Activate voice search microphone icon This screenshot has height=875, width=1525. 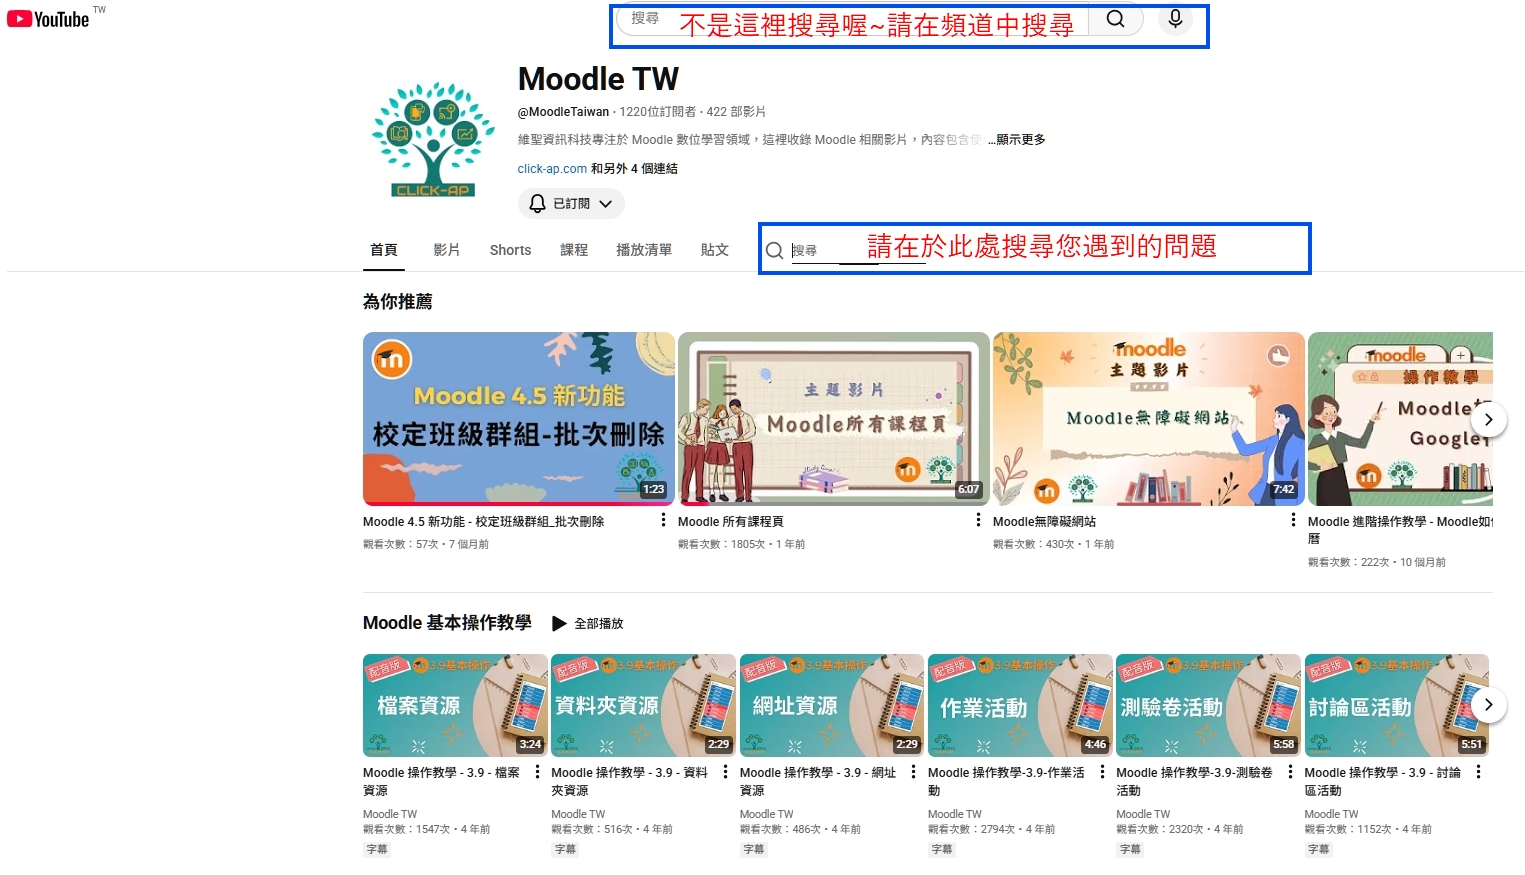pyautogui.click(x=1175, y=19)
